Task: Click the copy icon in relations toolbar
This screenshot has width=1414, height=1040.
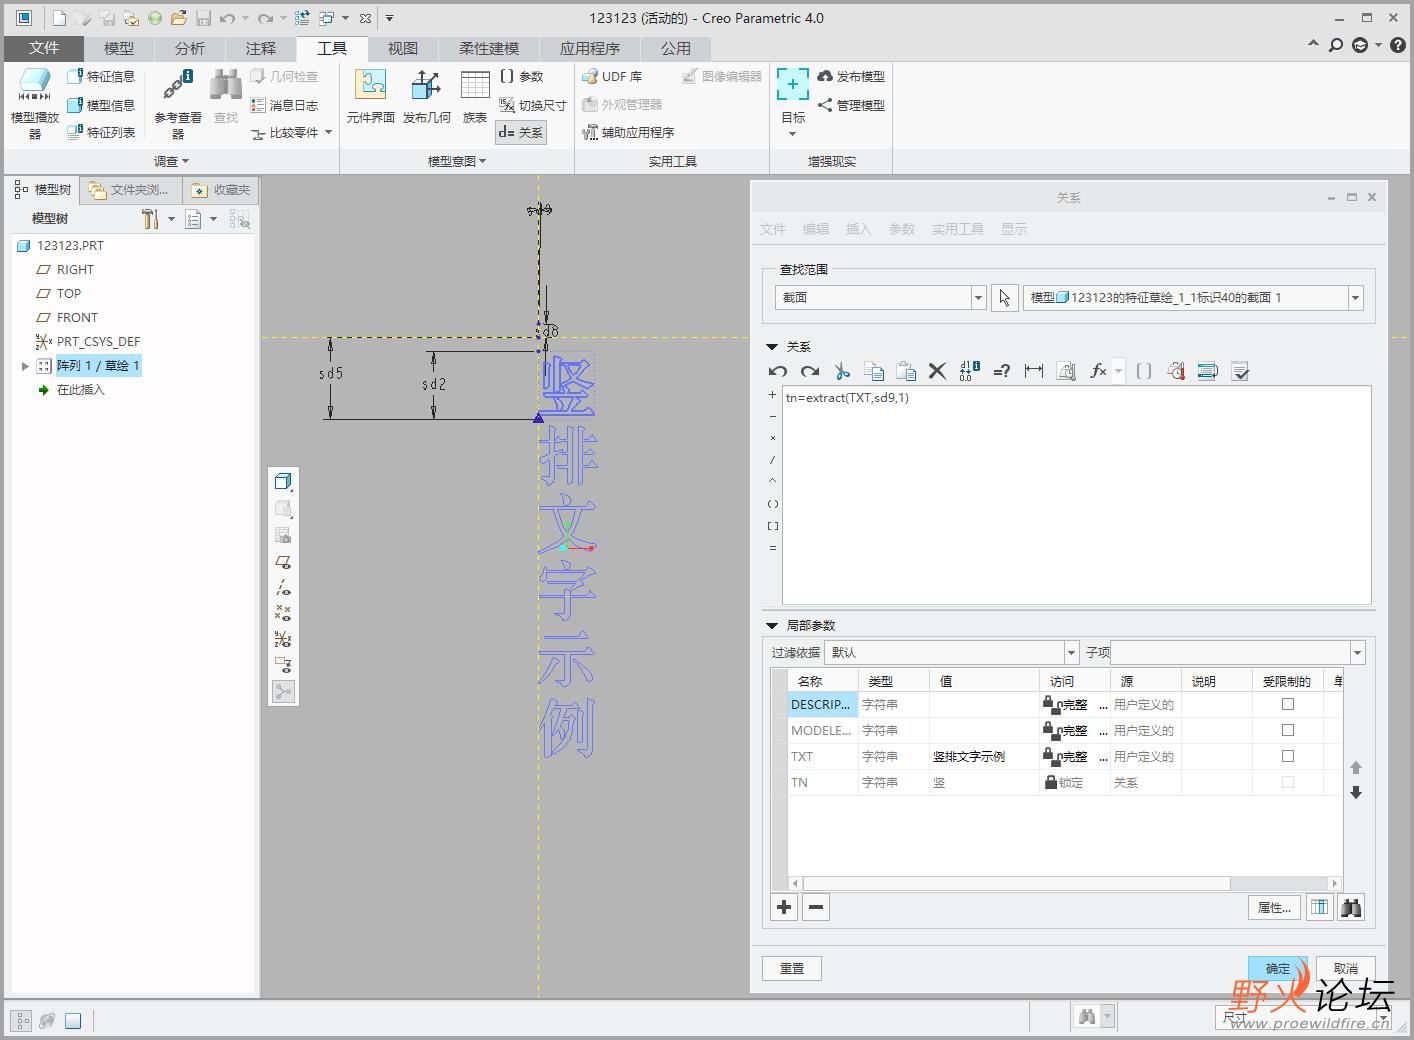Action: tap(874, 371)
